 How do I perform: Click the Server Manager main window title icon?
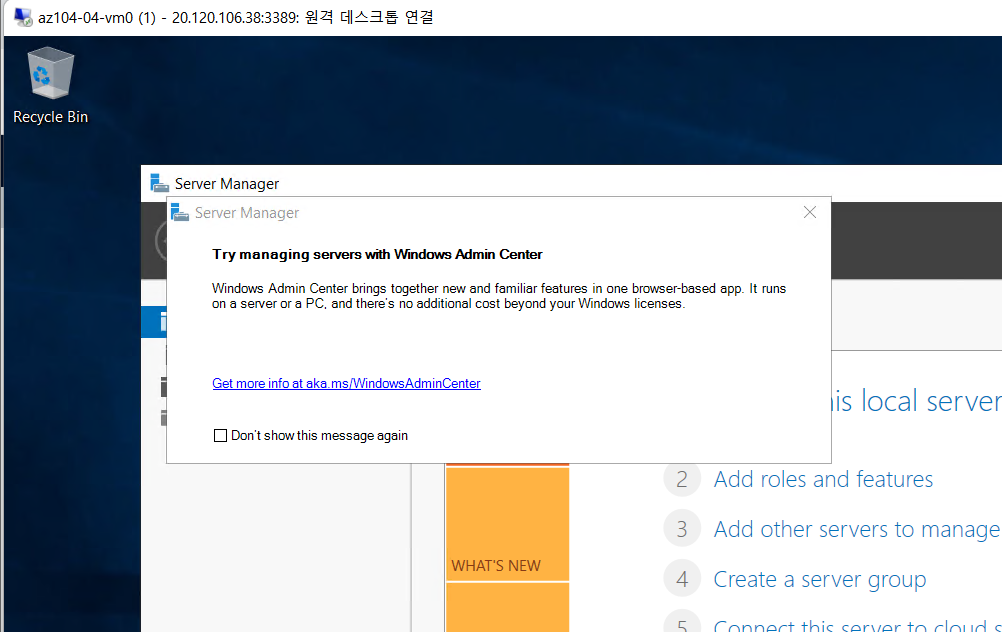click(x=159, y=183)
